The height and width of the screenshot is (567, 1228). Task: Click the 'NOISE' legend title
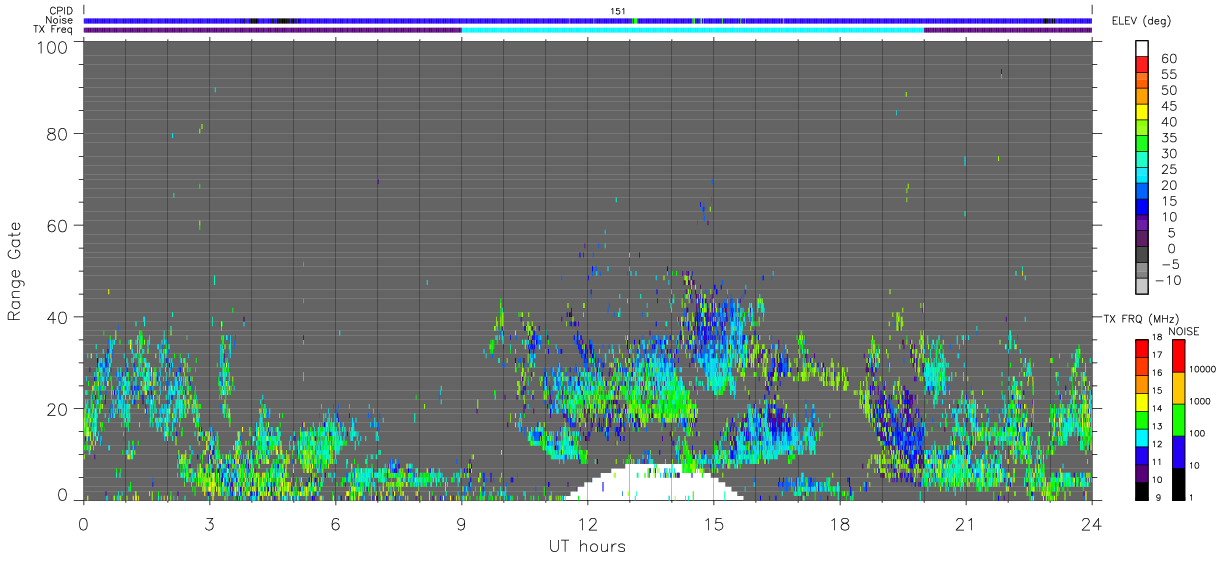tap(1184, 331)
